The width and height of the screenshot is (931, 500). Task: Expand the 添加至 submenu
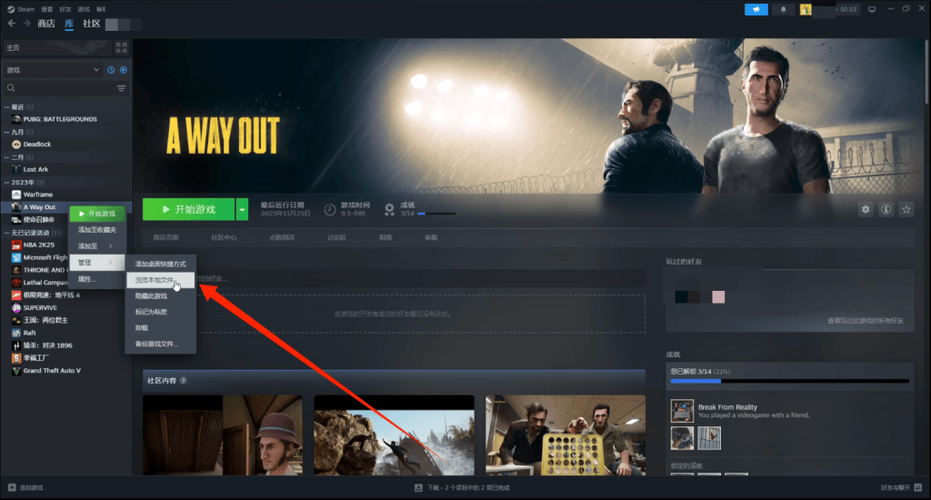click(97, 246)
